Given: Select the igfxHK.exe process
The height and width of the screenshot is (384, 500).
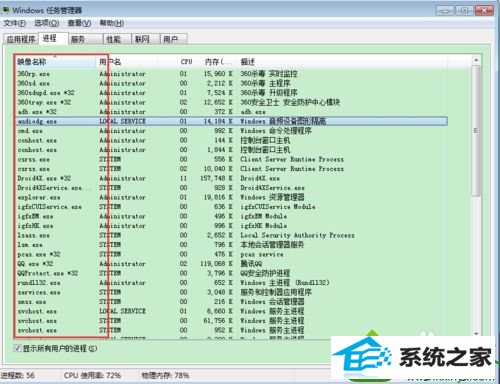Looking at the screenshot, I should pyautogui.click(x=231, y=226).
